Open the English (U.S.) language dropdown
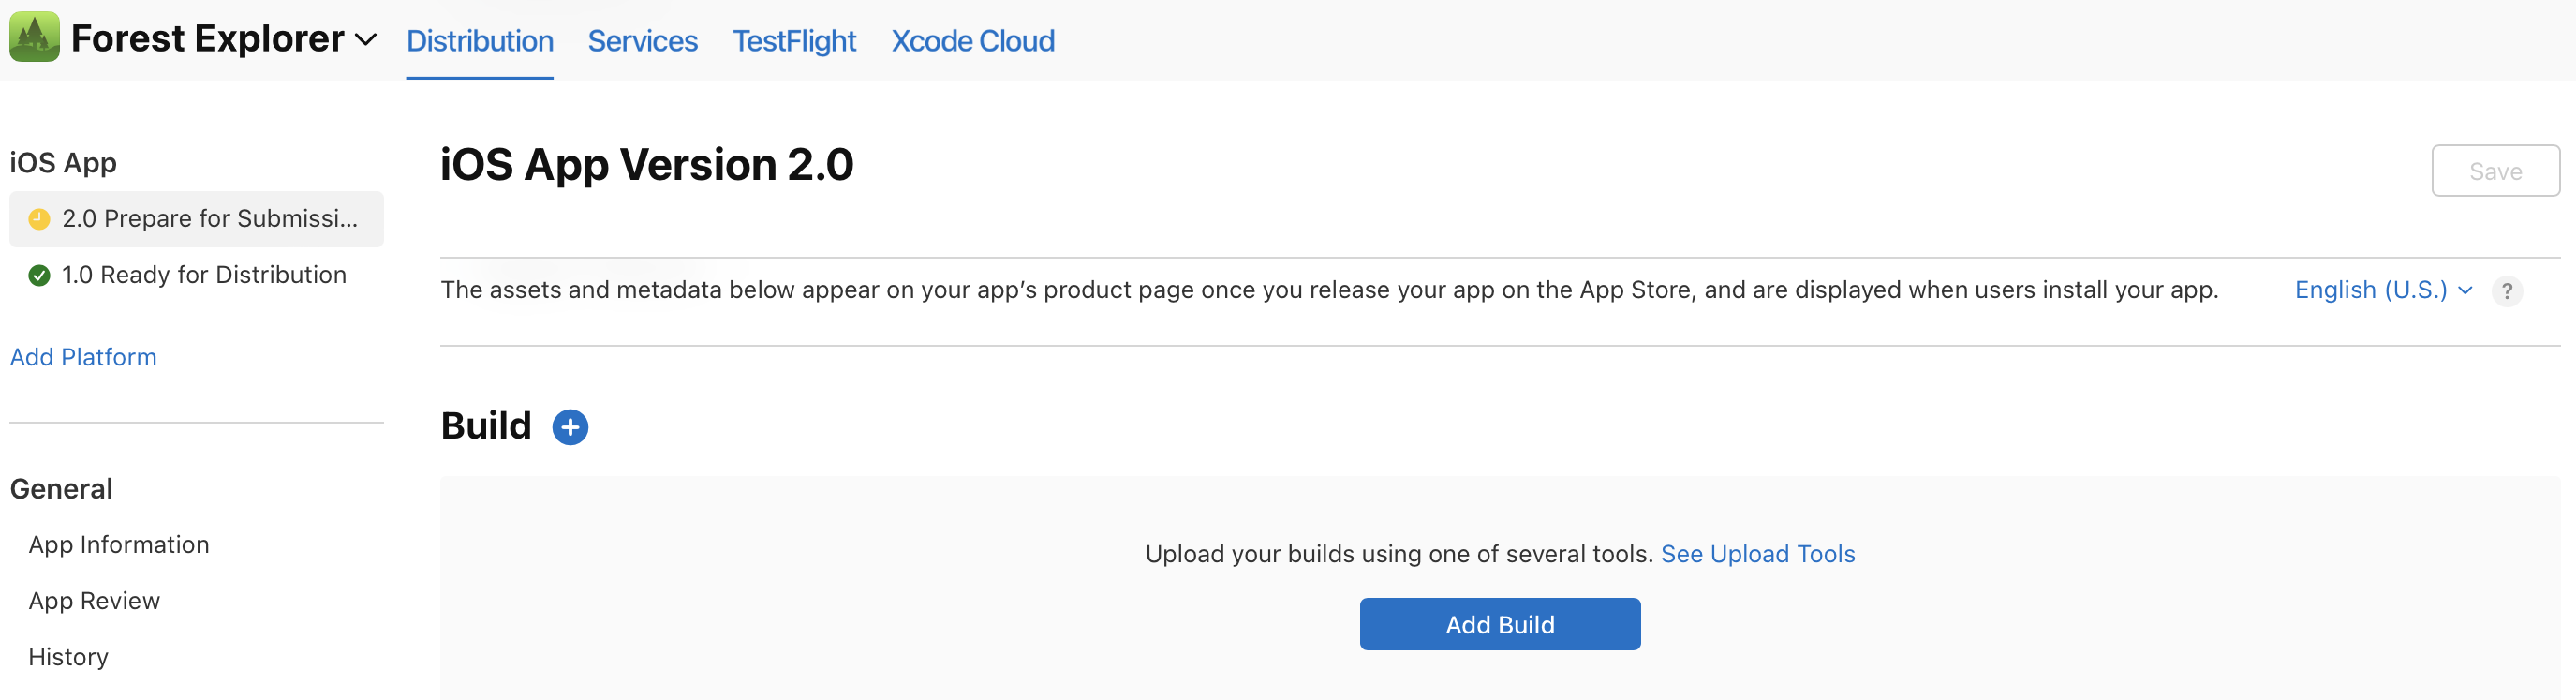2576x700 pixels. coord(2382,290)
